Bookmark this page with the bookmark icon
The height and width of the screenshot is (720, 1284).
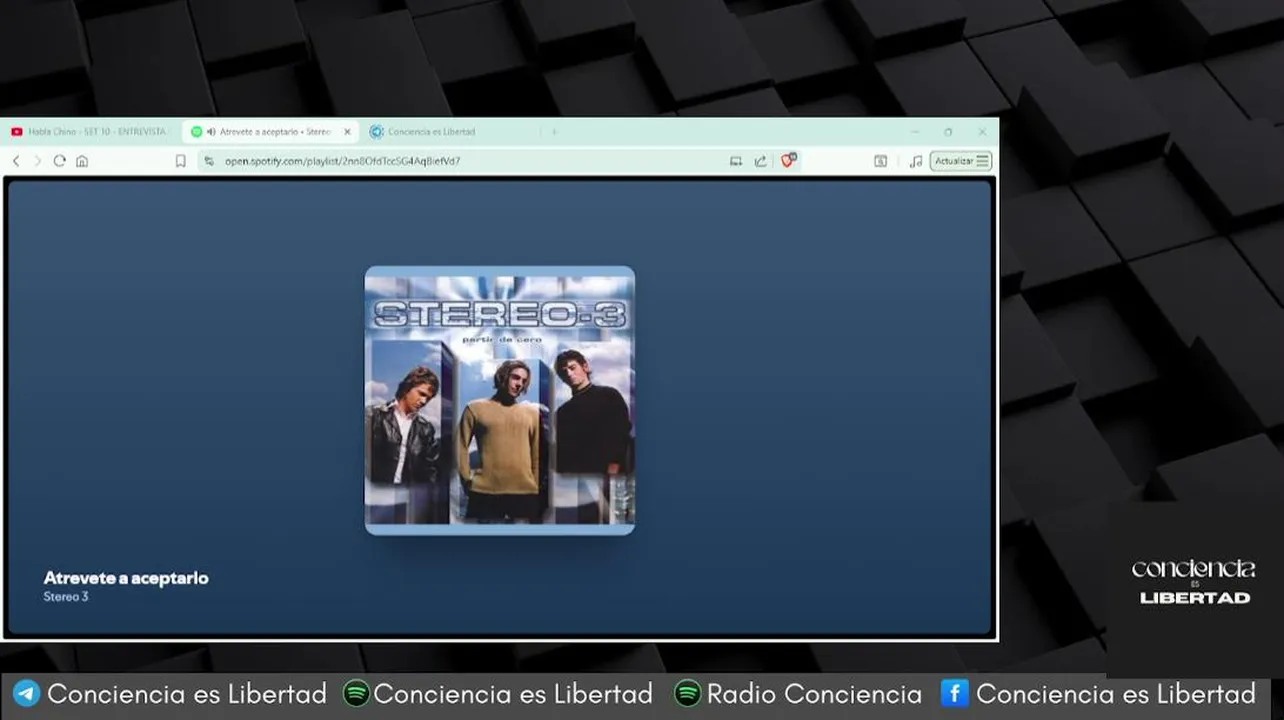pyautogui.click(x=181, y=161)
